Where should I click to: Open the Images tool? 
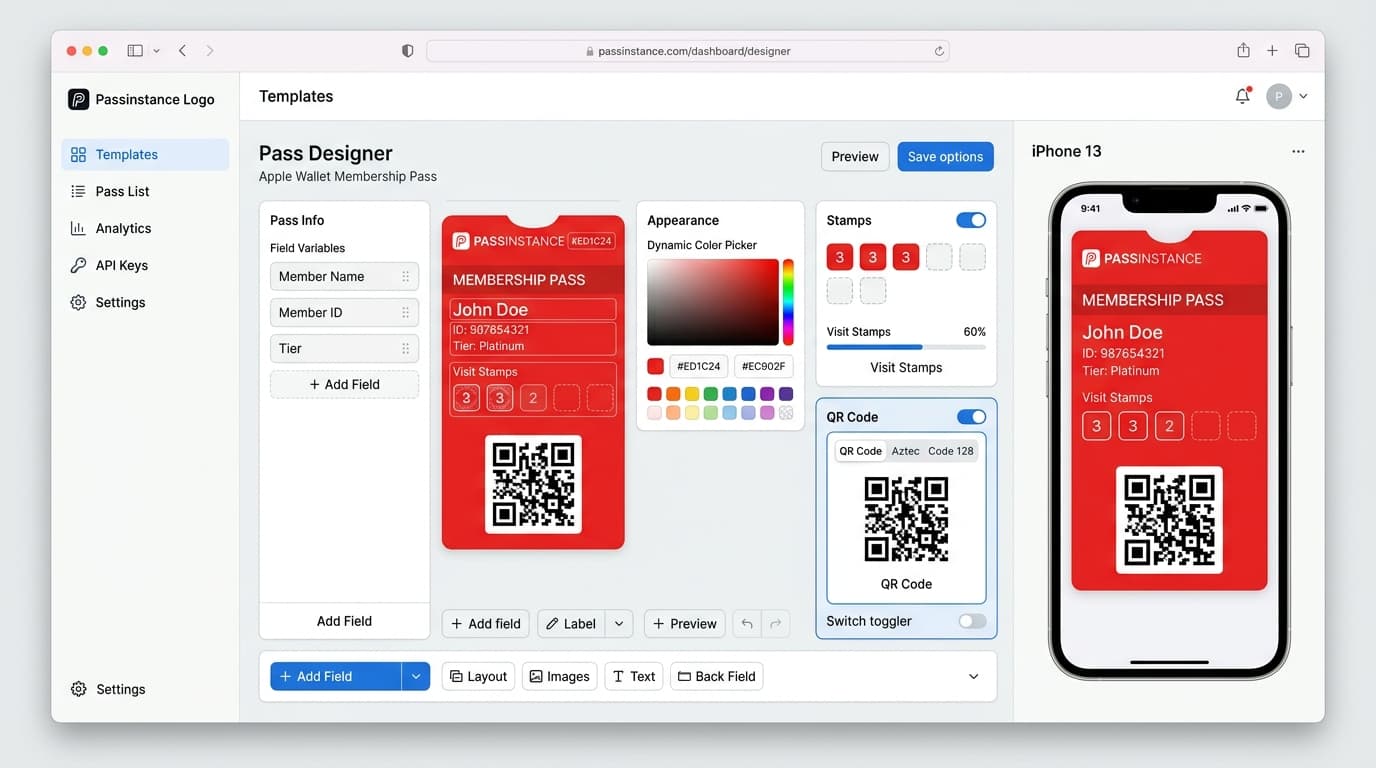pyautogui.click(x=560, y=676)
